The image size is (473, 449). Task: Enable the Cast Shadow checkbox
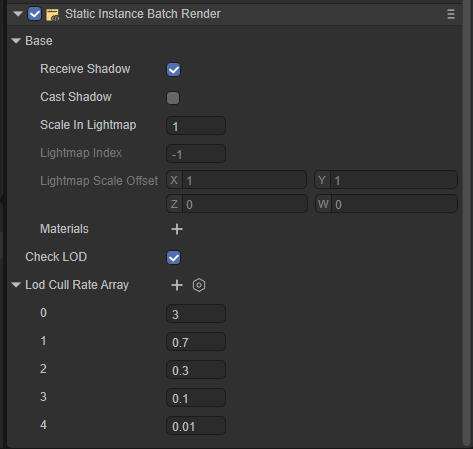[173, 98]
